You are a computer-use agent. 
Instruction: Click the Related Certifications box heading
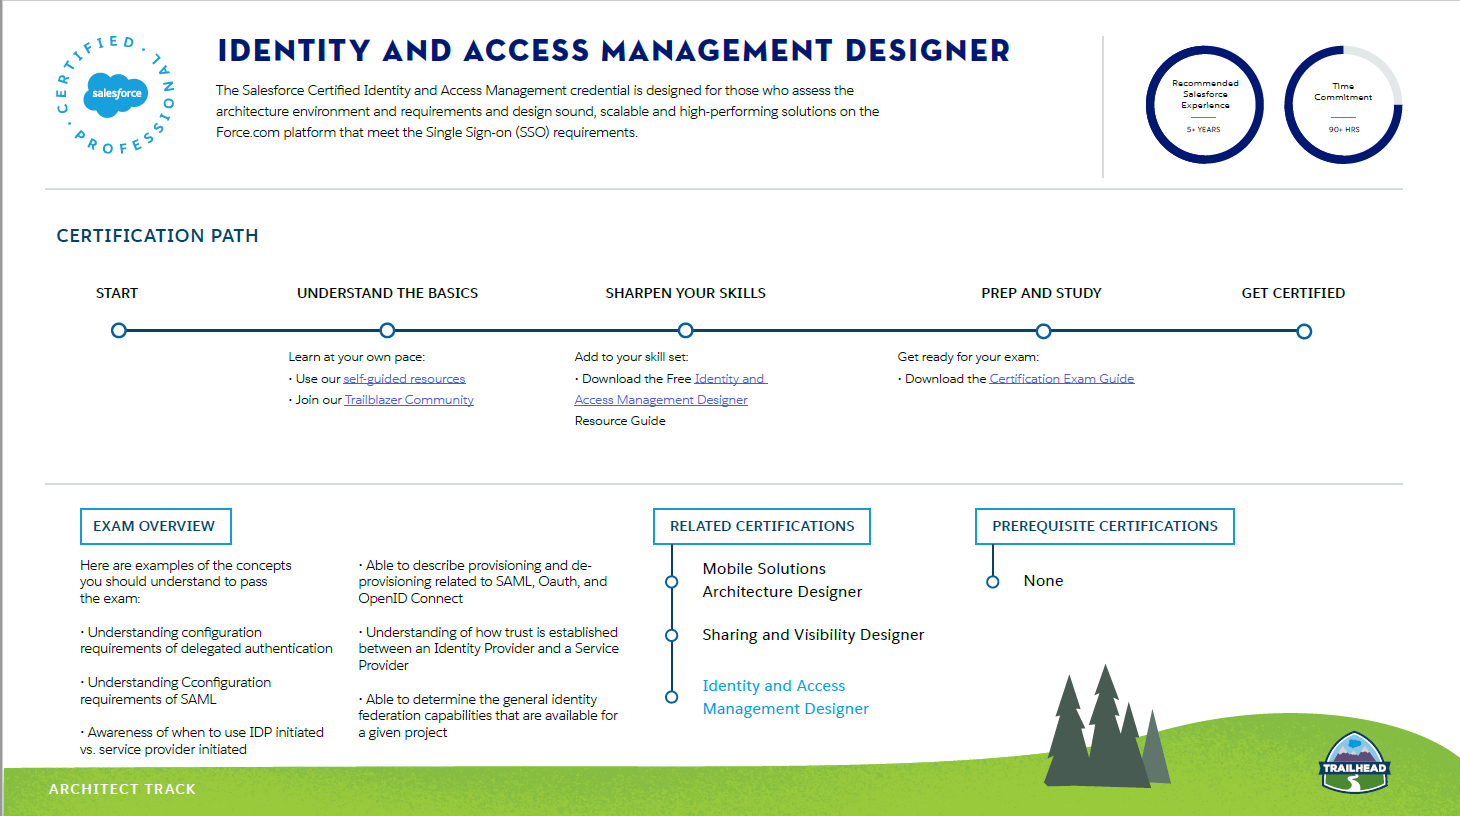click(x=762, y=526)
